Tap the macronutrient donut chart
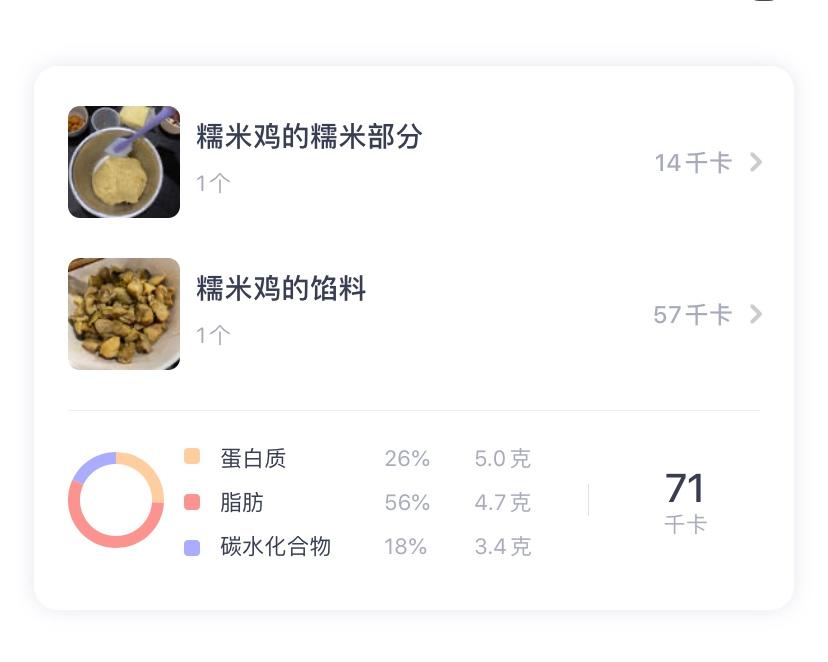The image size is (828, 662). [116, 500]
